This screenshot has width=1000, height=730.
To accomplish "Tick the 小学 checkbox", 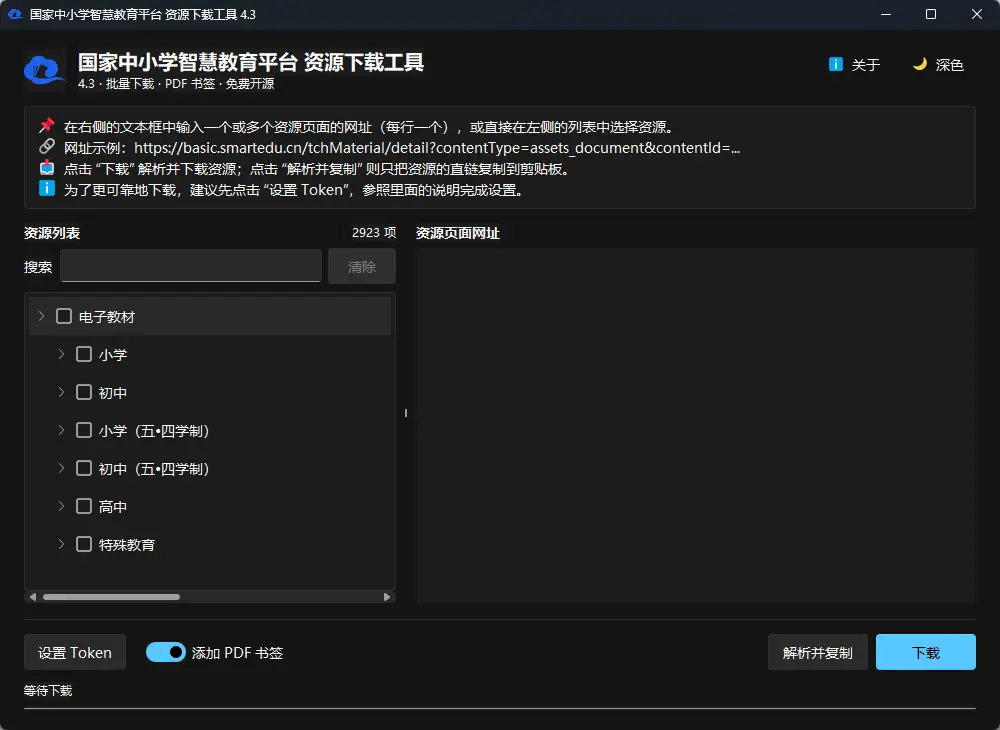I will point(84,354).
